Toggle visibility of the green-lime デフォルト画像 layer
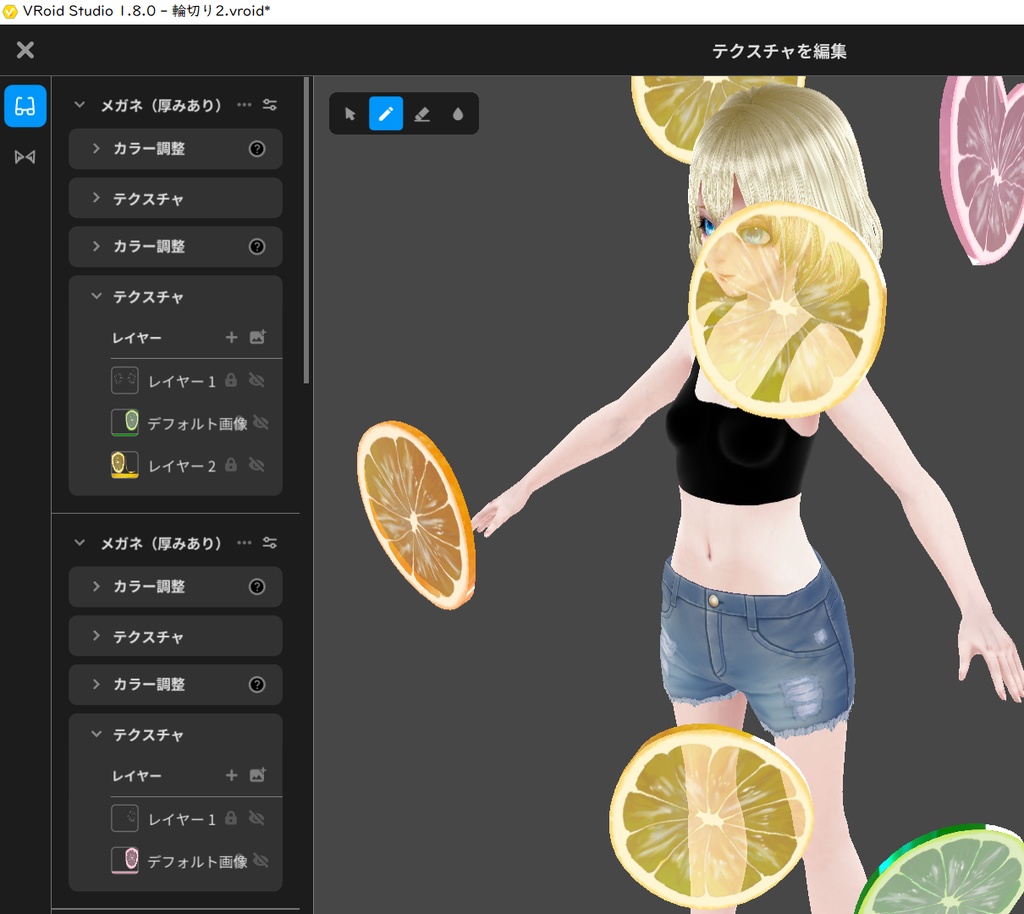Screen dimensions: 1024x914 click(x=261, y=423)
